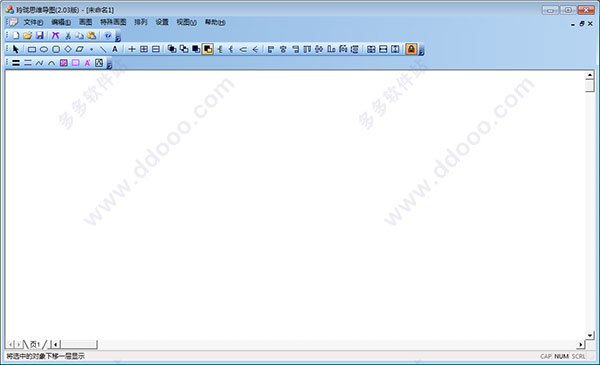Click the horizontal center alignment icon
Image resolution: width=600 pixels, height=365 pixels.
[283, 49]
